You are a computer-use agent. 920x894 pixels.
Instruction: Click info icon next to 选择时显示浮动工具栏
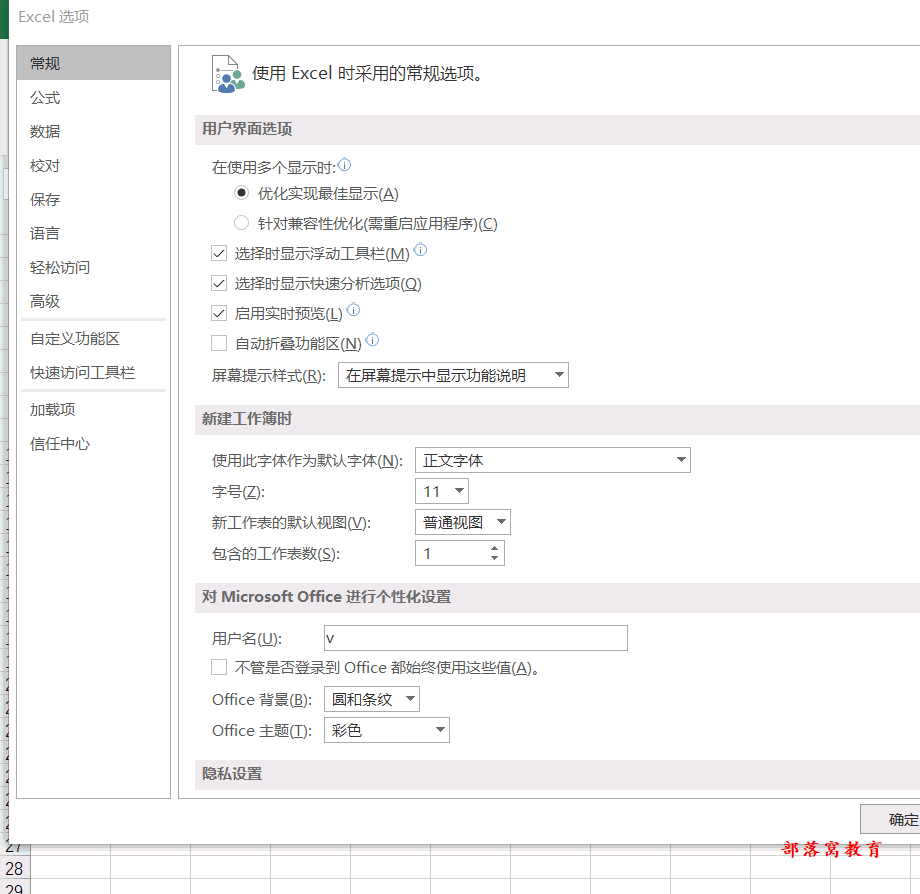420,250
